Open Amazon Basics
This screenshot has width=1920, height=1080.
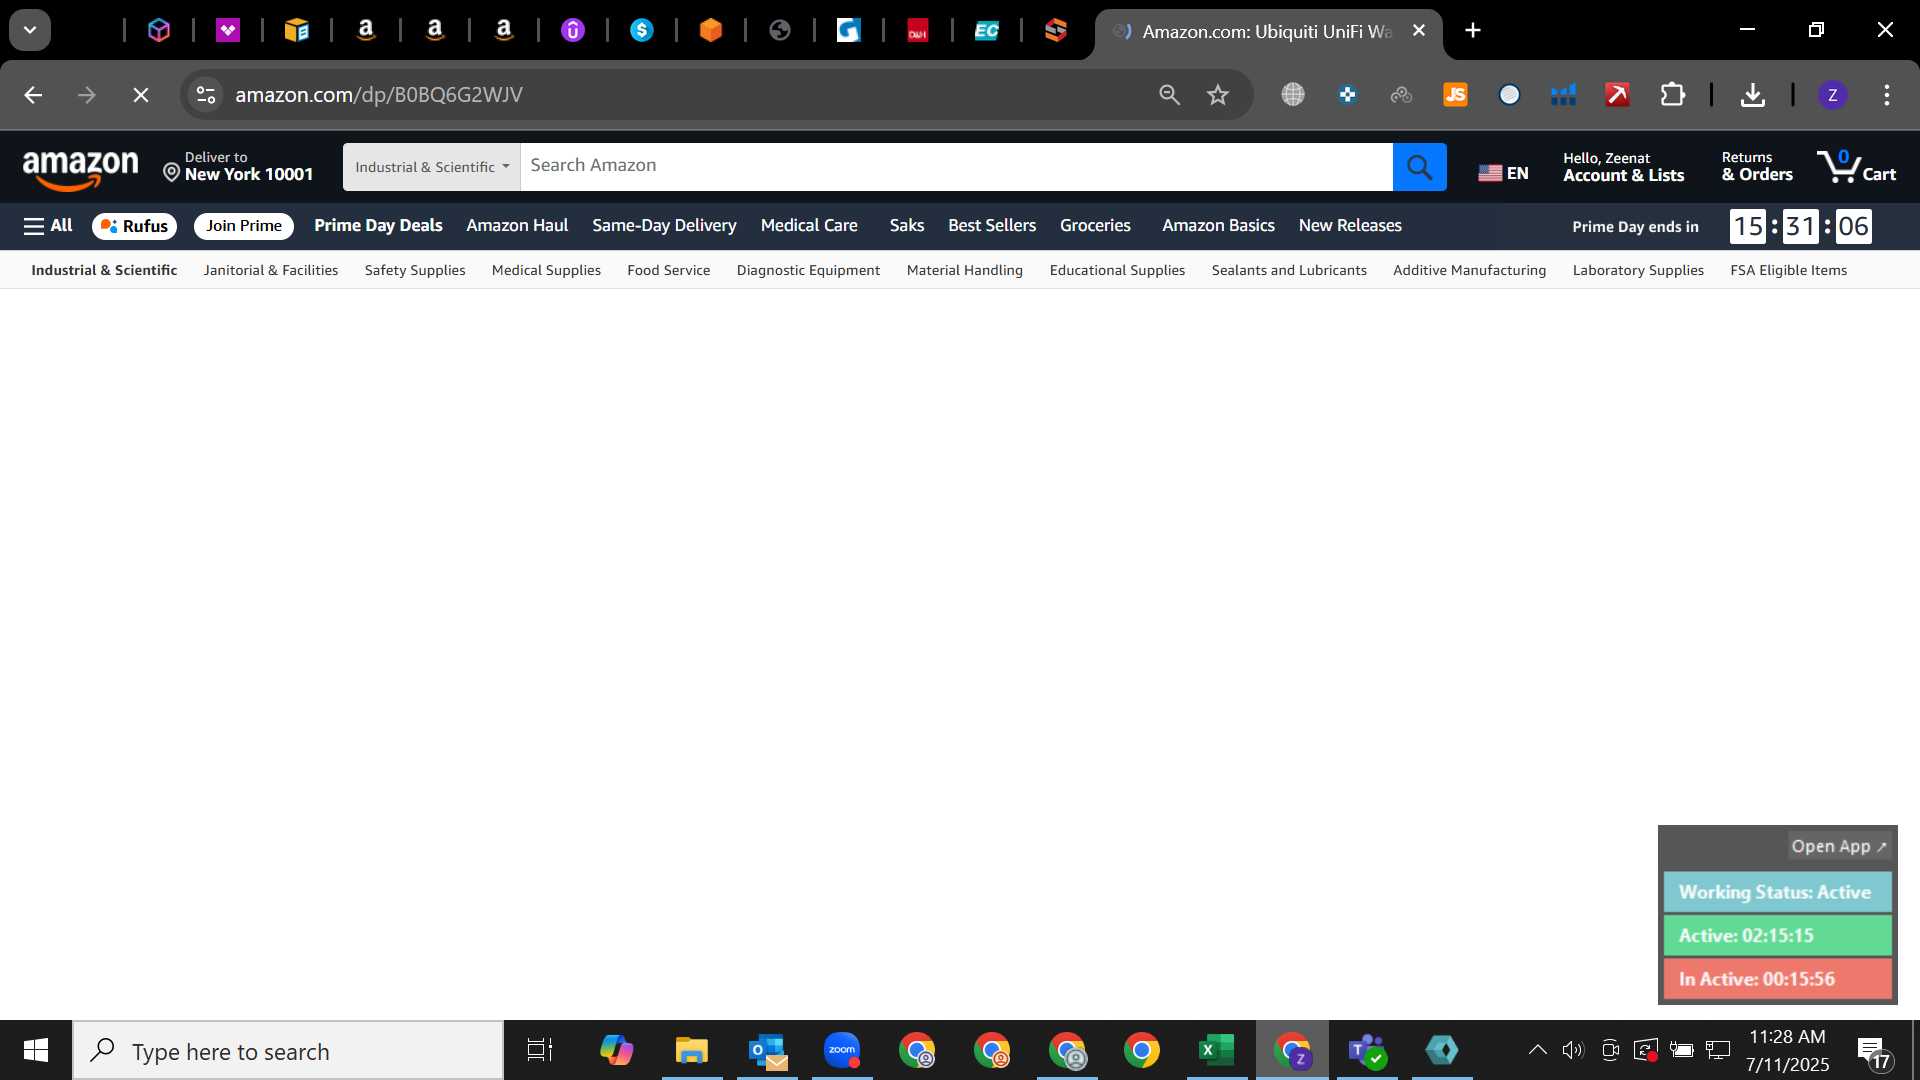[x=1218, y=226]
